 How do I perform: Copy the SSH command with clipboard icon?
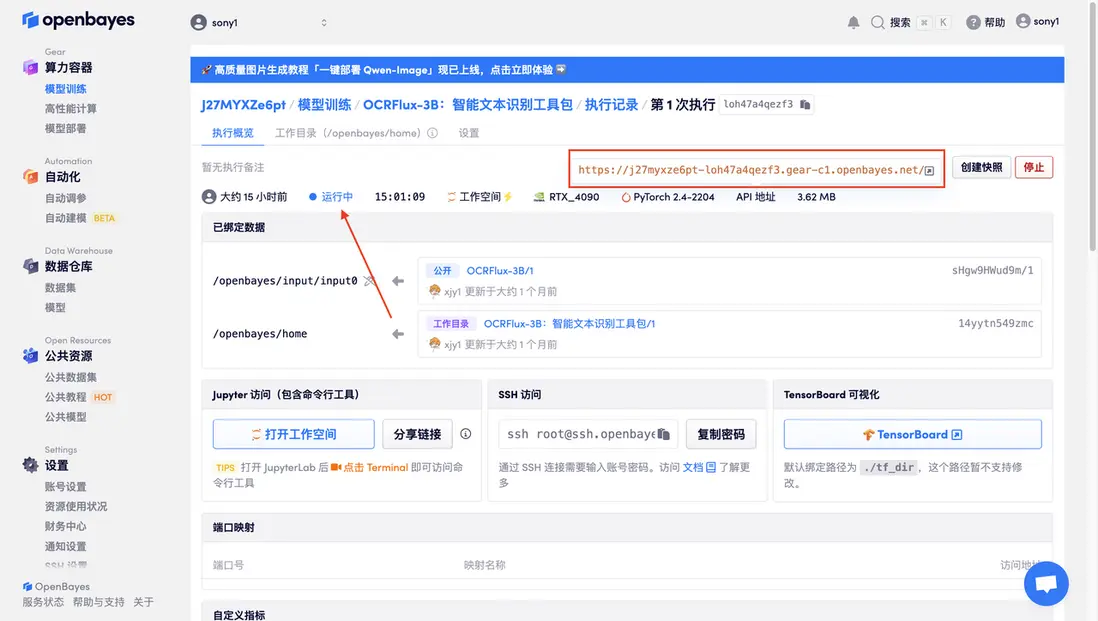pos(664,434)
